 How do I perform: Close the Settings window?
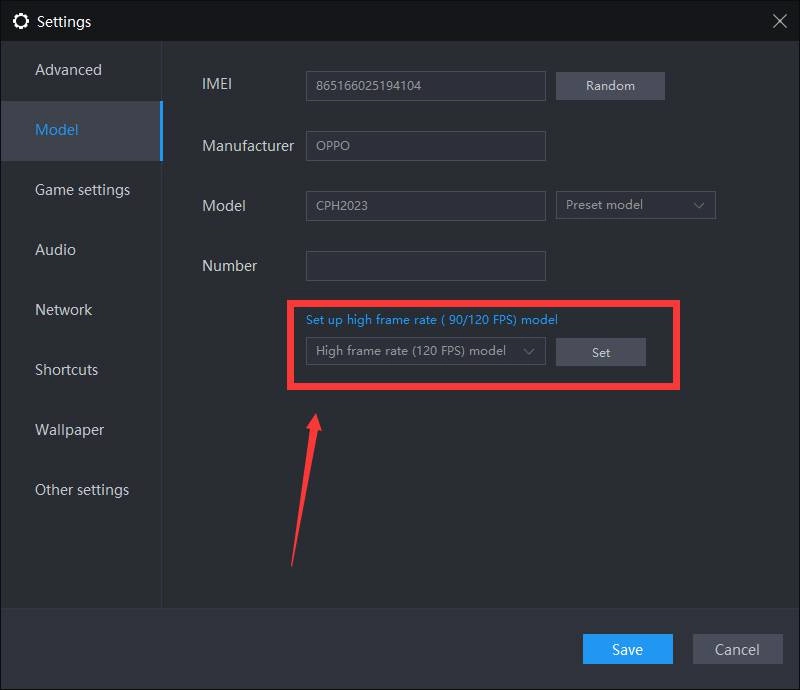click(779, 21)
